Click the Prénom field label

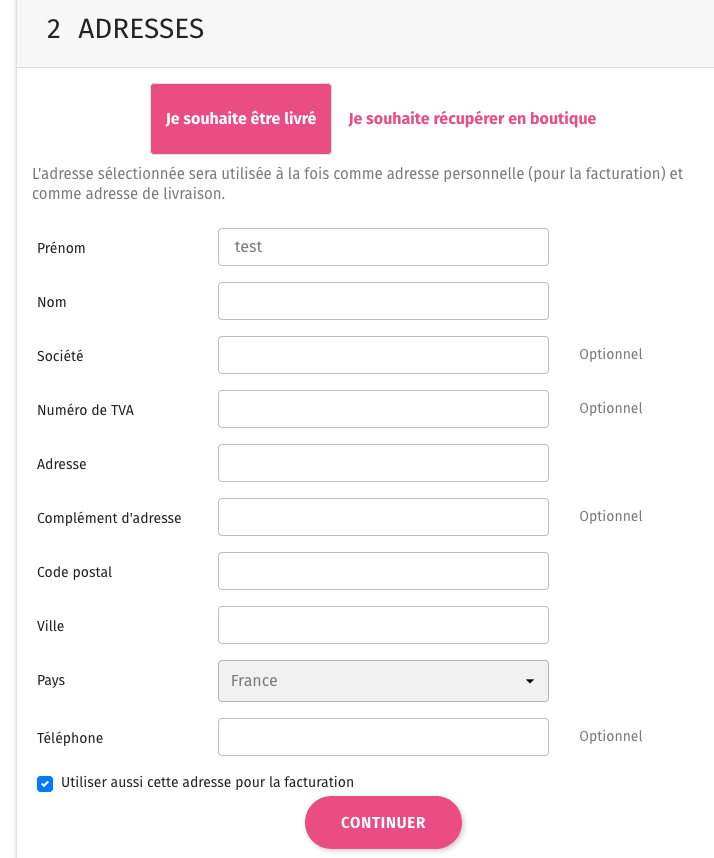[x=61, y=248]
